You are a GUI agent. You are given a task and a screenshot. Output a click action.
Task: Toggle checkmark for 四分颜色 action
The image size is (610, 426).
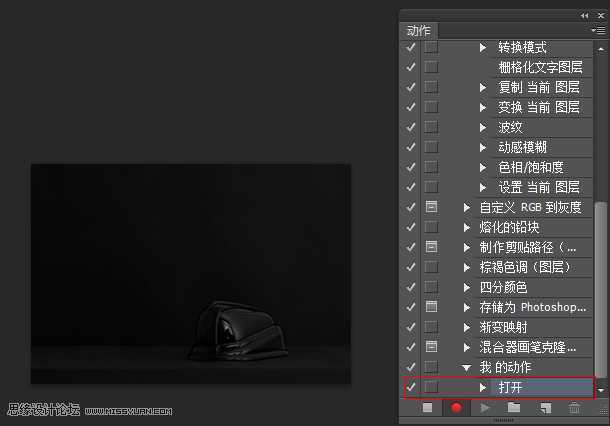coord(410,287)
